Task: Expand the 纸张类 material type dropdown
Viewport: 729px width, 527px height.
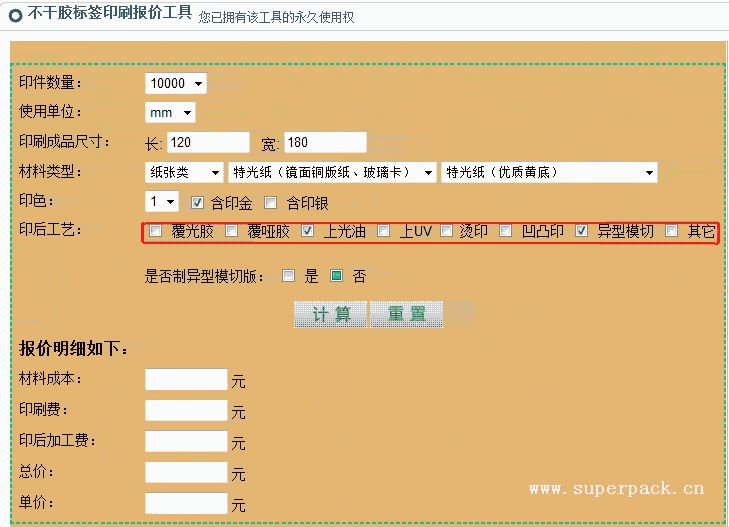Action: [x=185, y=173]
